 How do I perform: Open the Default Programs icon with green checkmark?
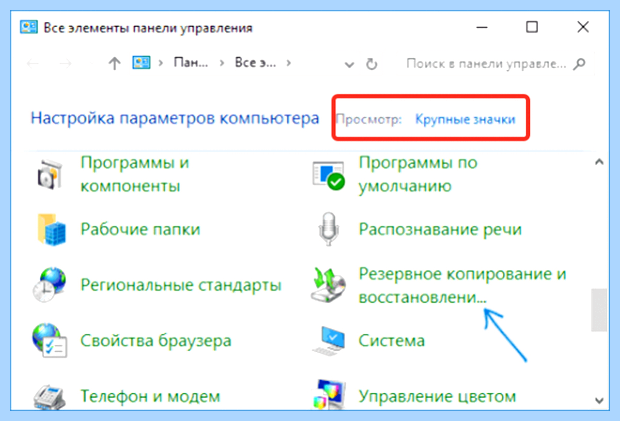click(328, 175)
